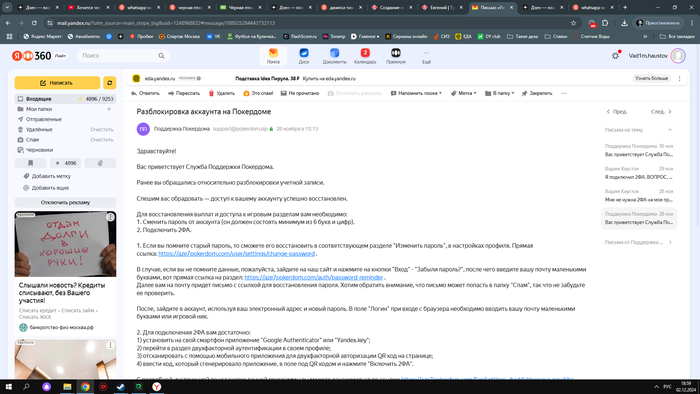The height and width of the screenshot is (394, 700).
Task: Clear the 'Удалённые' folder via 'Очистить'
Action: coord(102,129)
